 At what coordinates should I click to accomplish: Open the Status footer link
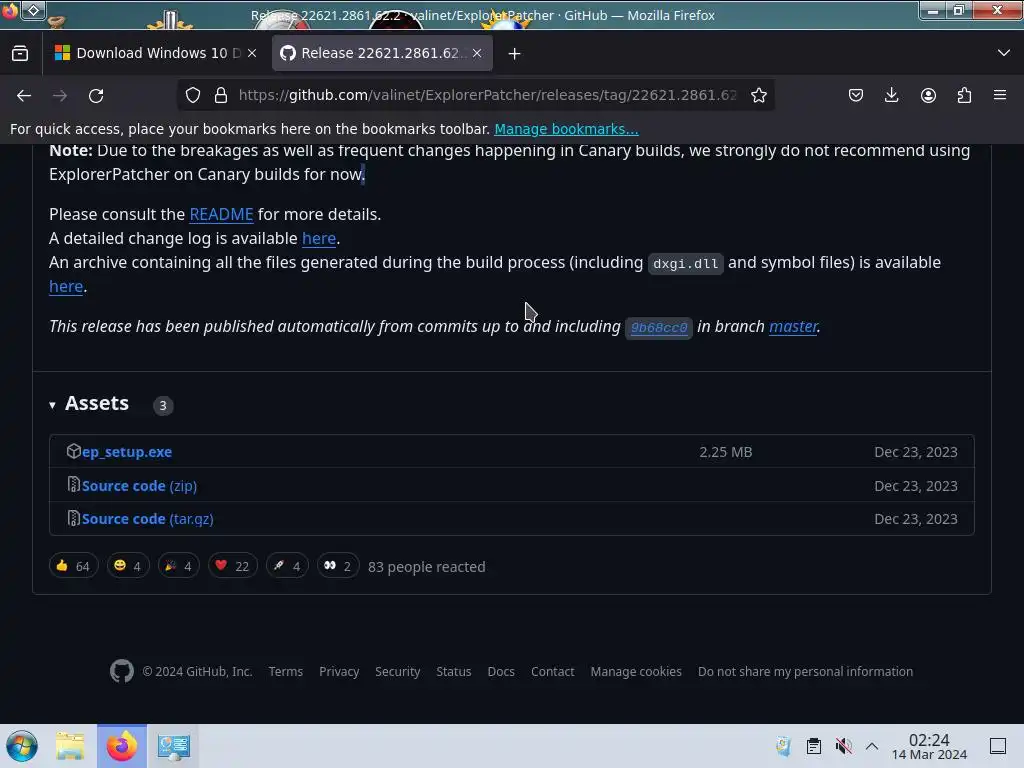453,671
